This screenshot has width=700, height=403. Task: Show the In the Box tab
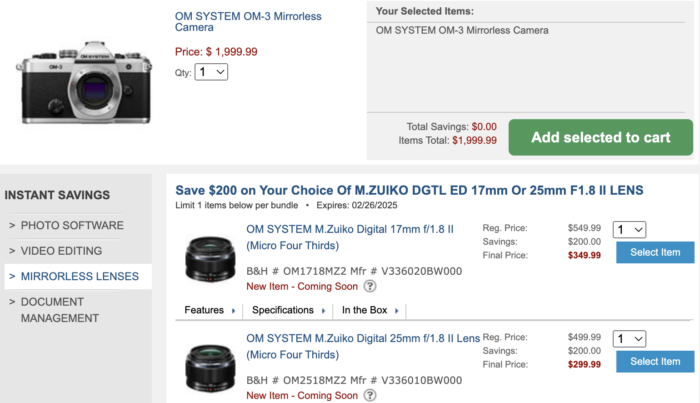[x=369, y=310]
